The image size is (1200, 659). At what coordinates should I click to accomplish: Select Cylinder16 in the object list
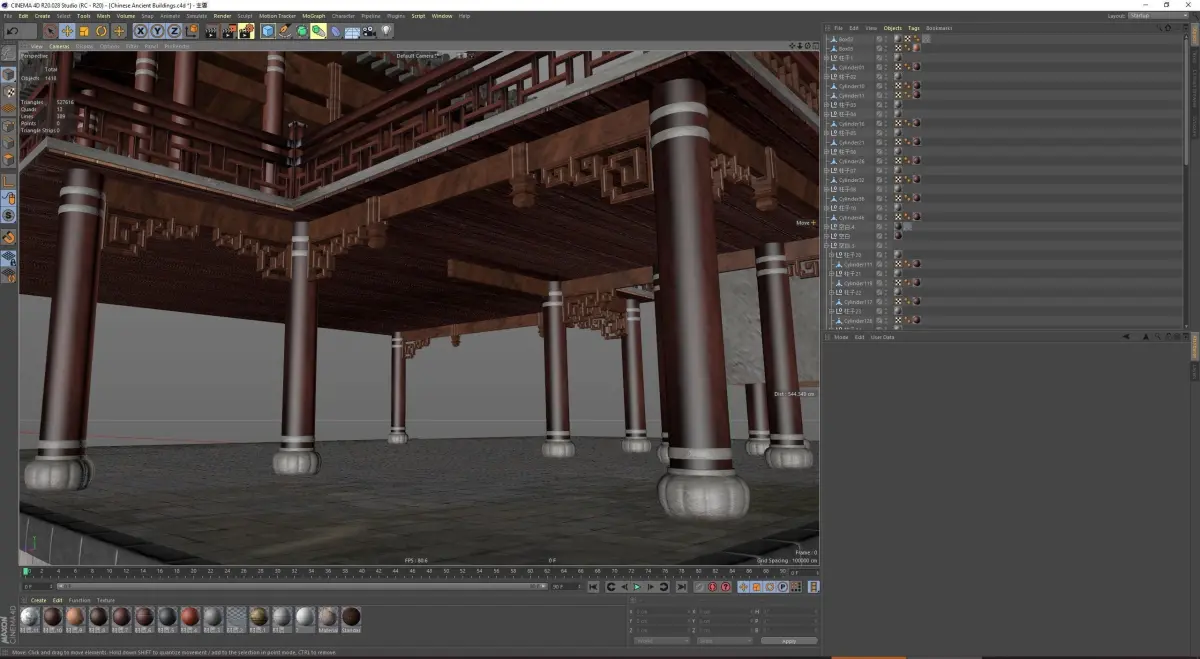pos(852,124)
